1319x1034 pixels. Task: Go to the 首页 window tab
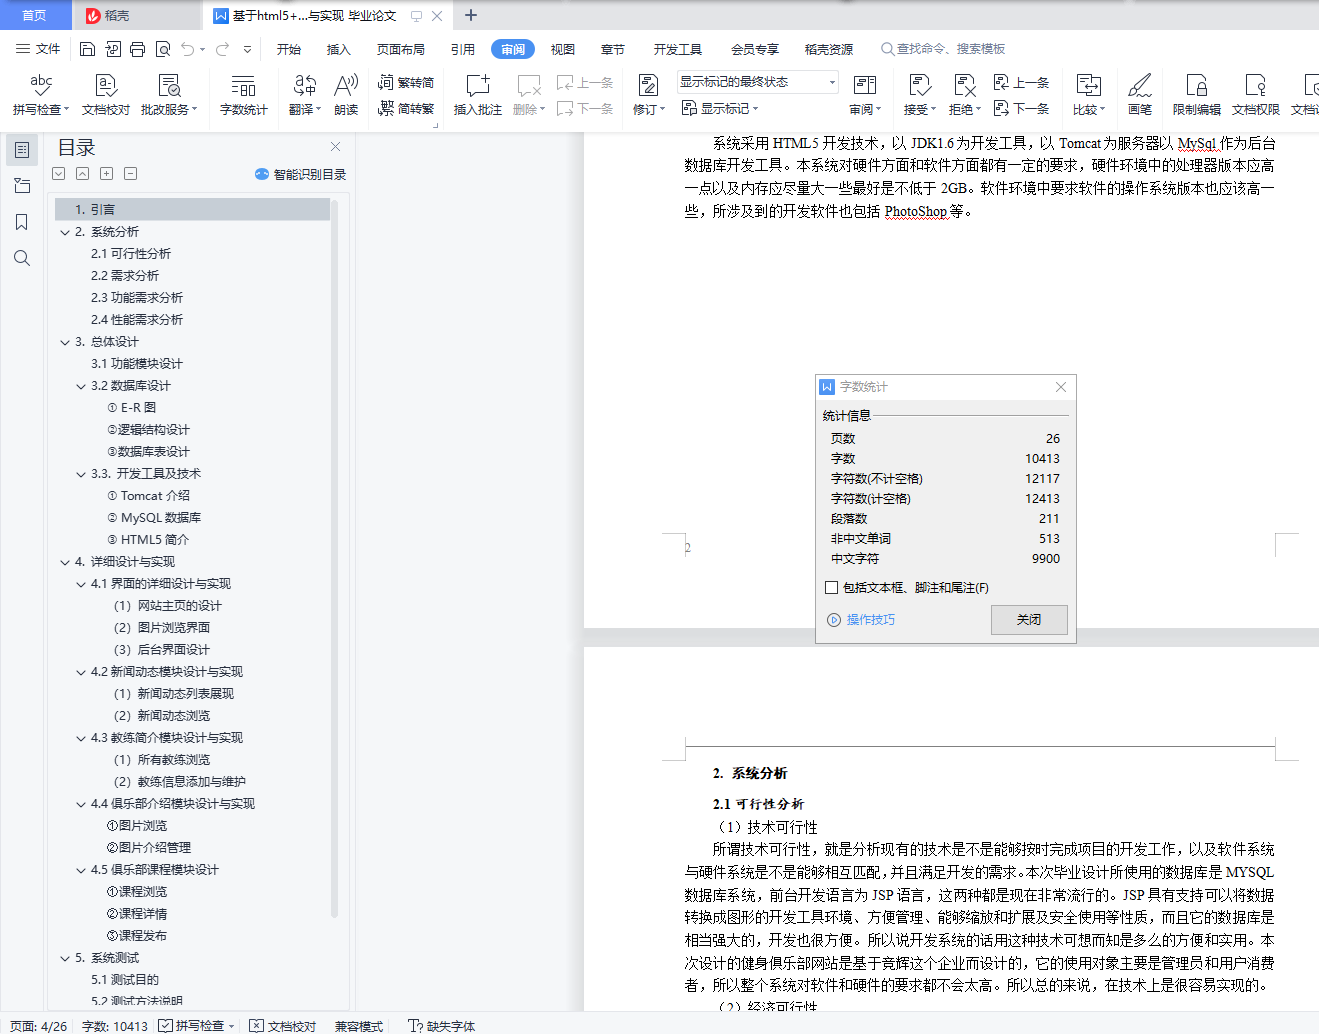[35, 15]
